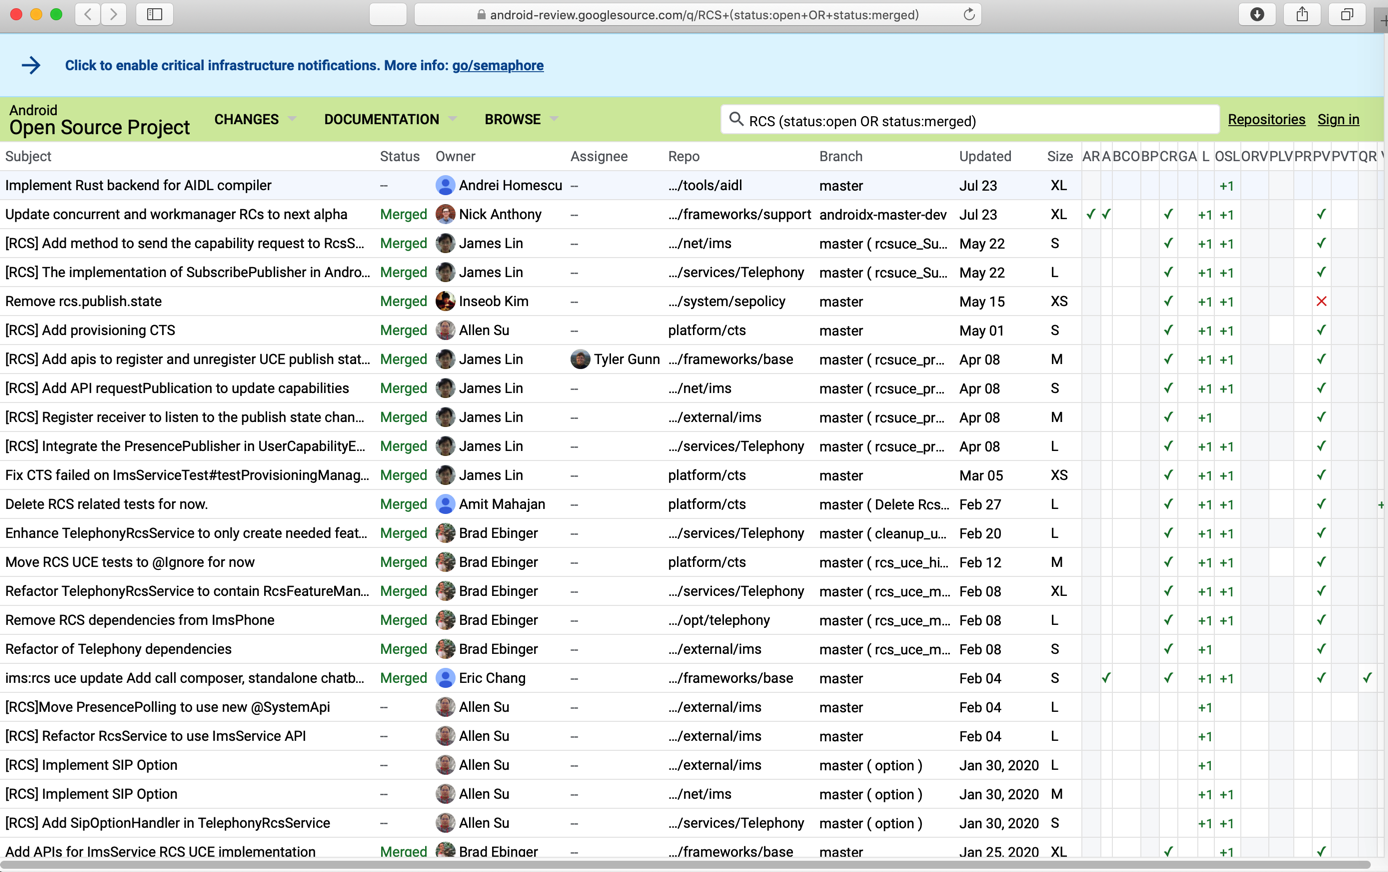The height and width of the screenshot is (872, 1388).
Task: Click the lock icon in the address bar
Action: pos(481,15)
